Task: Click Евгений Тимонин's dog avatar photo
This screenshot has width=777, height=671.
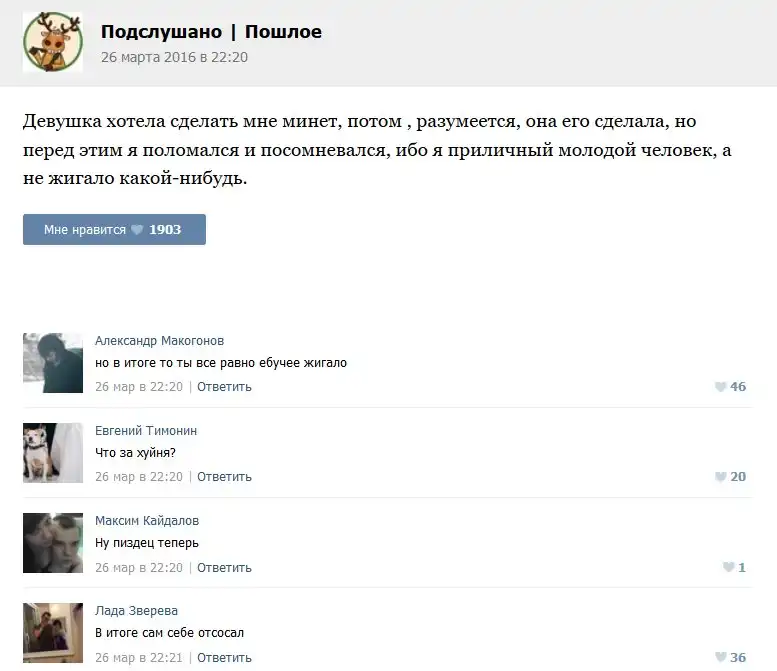Action: pyautogui.click(x=53, y=453)
